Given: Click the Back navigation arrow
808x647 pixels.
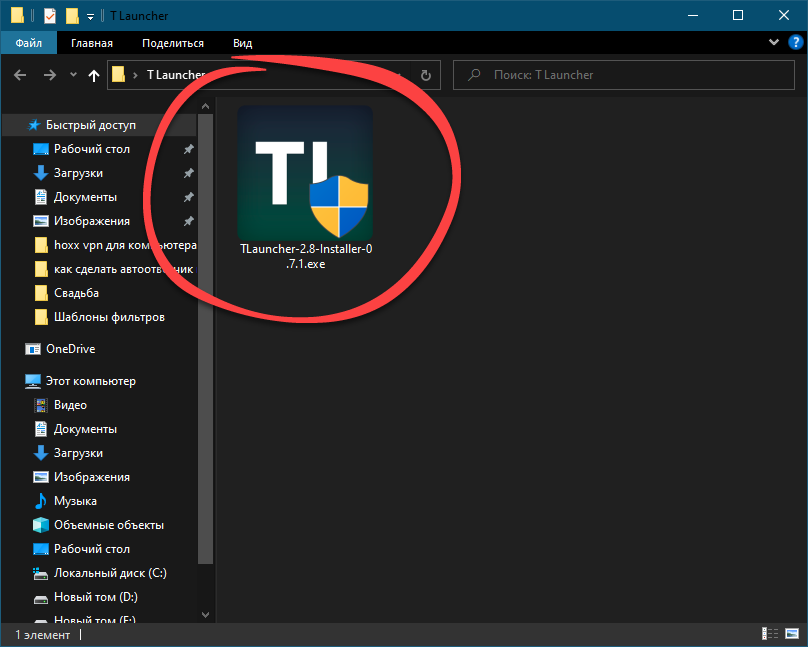Looking at the screenshot, I should tap(20, 75).
